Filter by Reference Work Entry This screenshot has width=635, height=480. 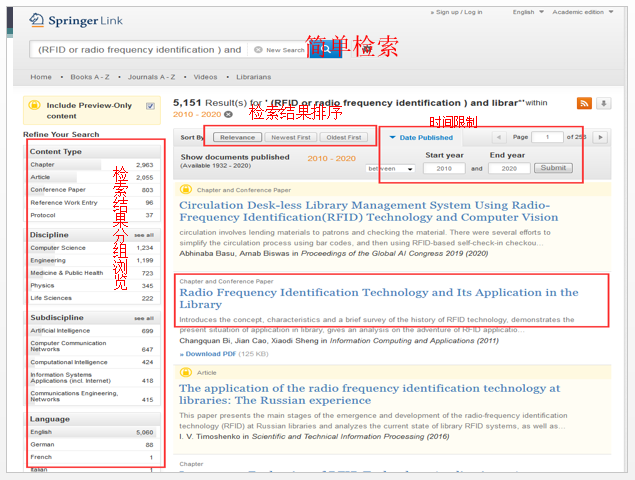point(92,203)
